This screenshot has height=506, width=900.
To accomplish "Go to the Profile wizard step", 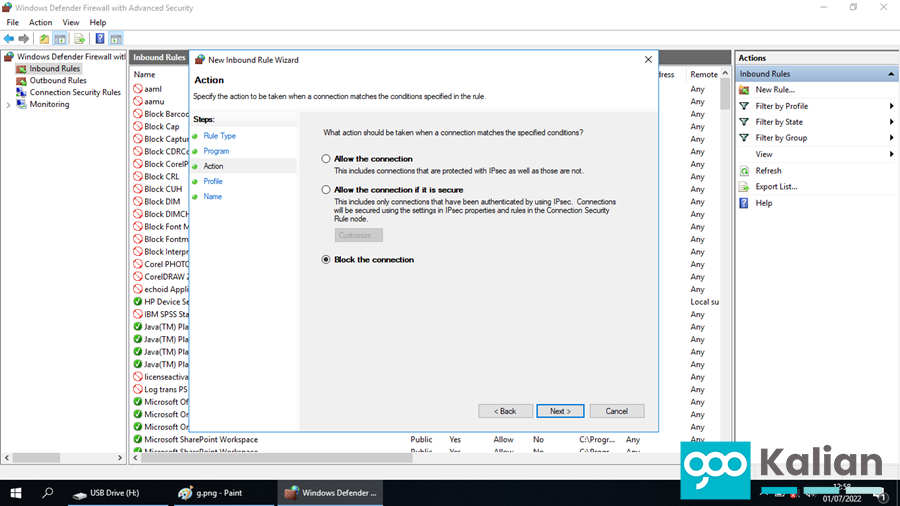I will [x=212, y=181].
